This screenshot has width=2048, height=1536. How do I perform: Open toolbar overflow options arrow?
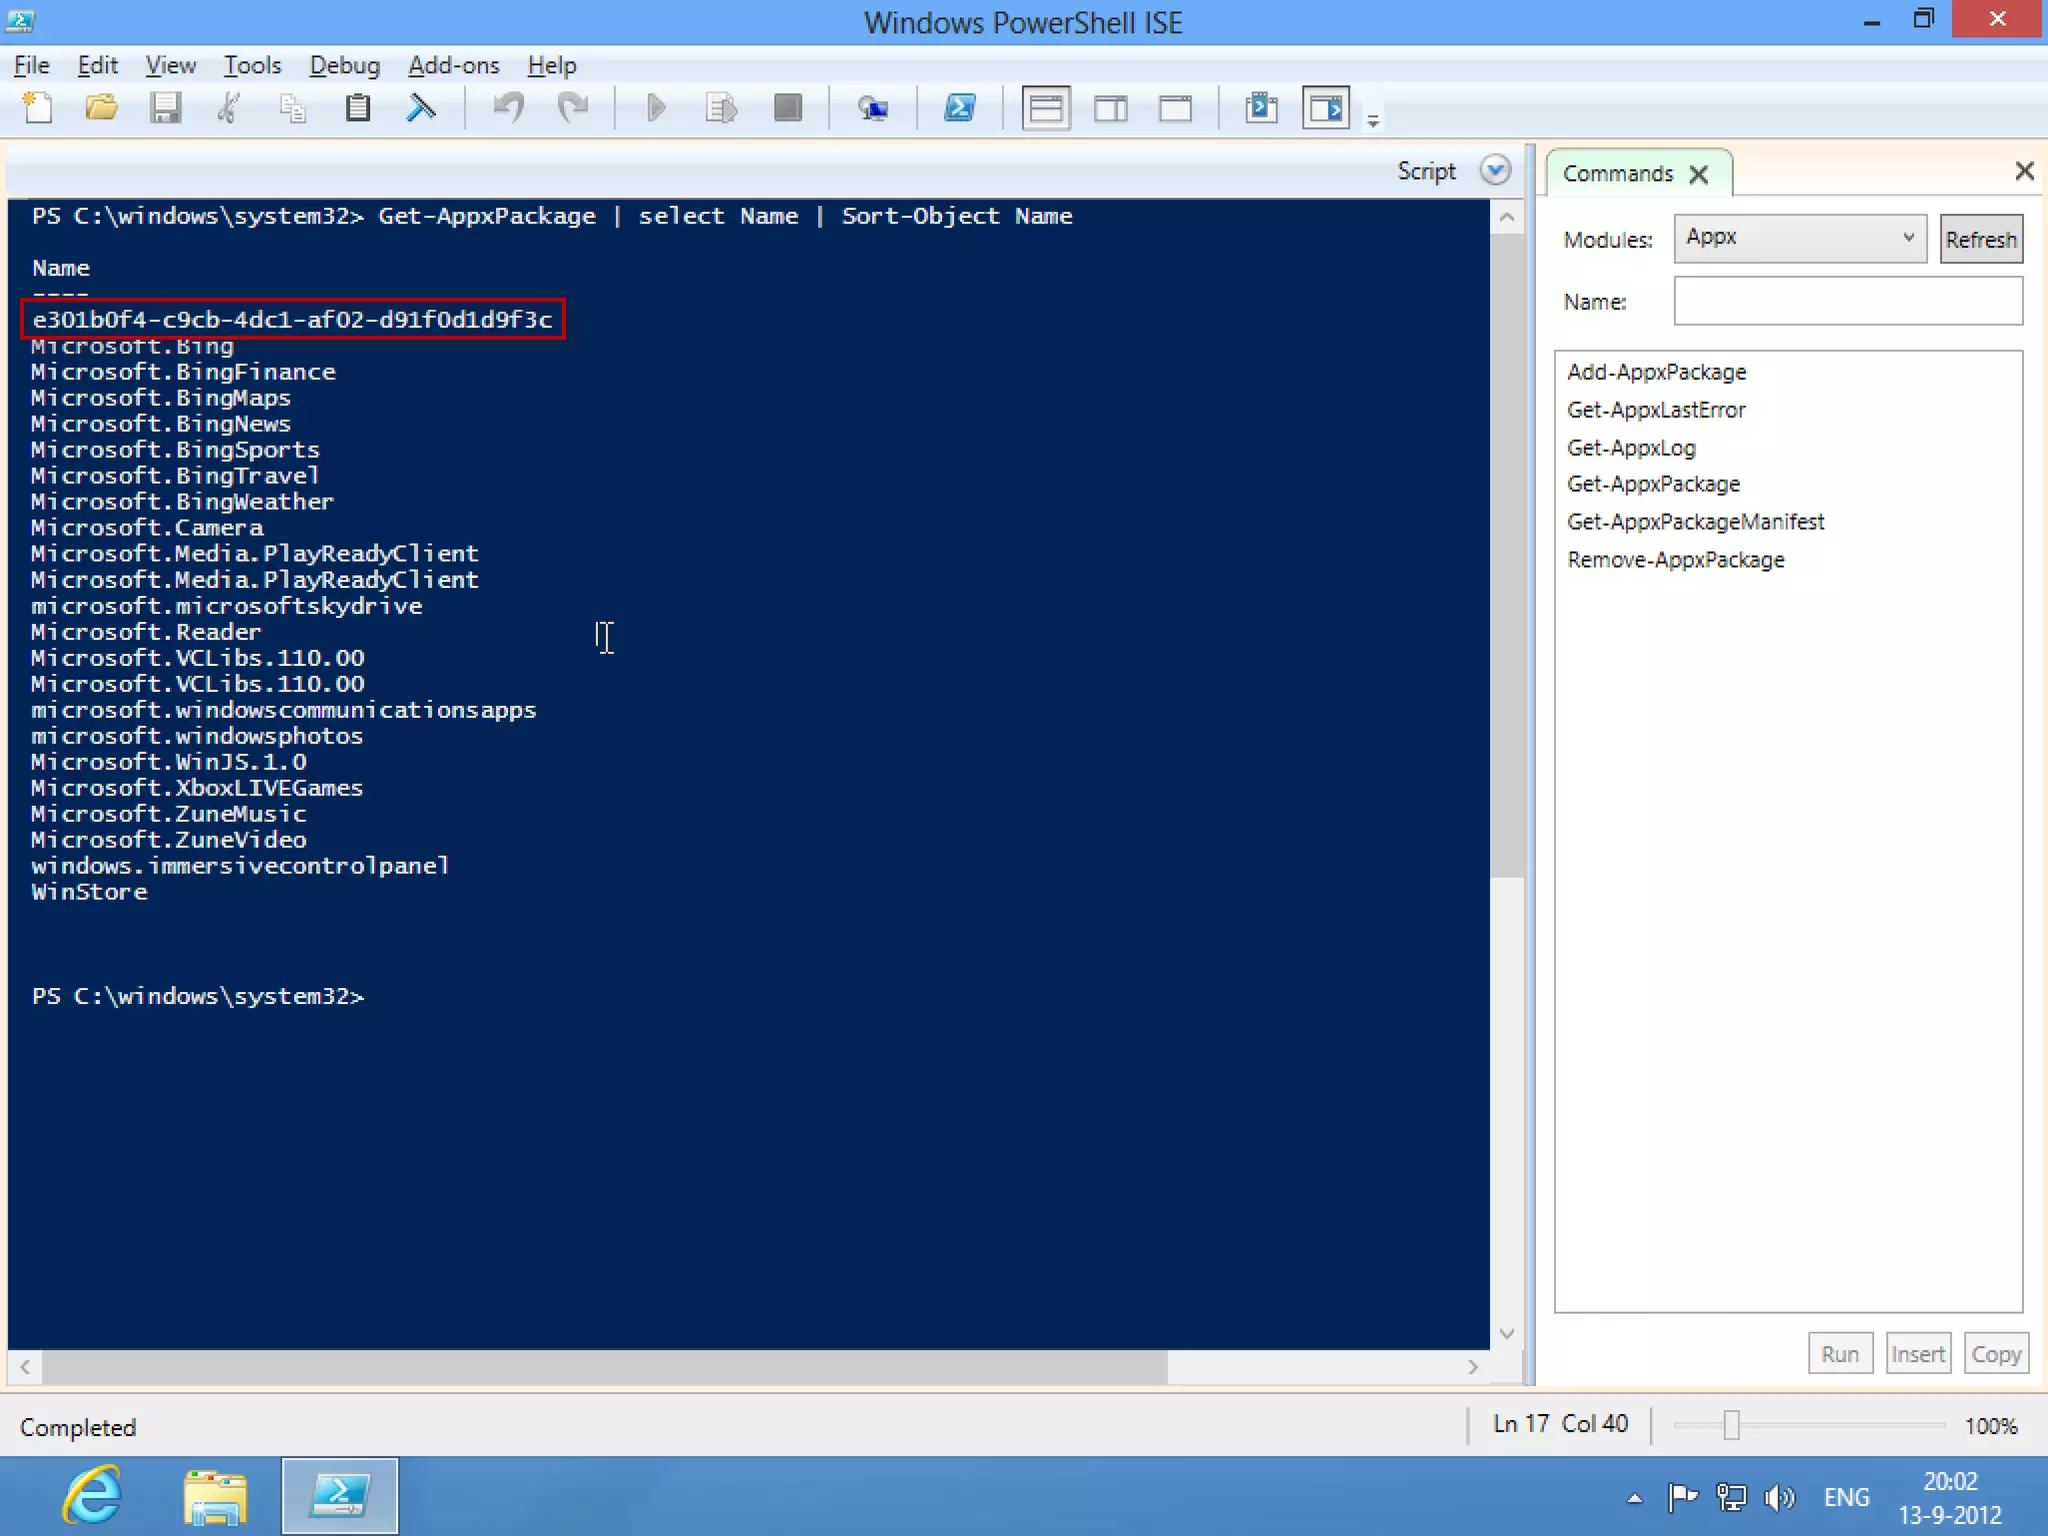[1373, 121]
